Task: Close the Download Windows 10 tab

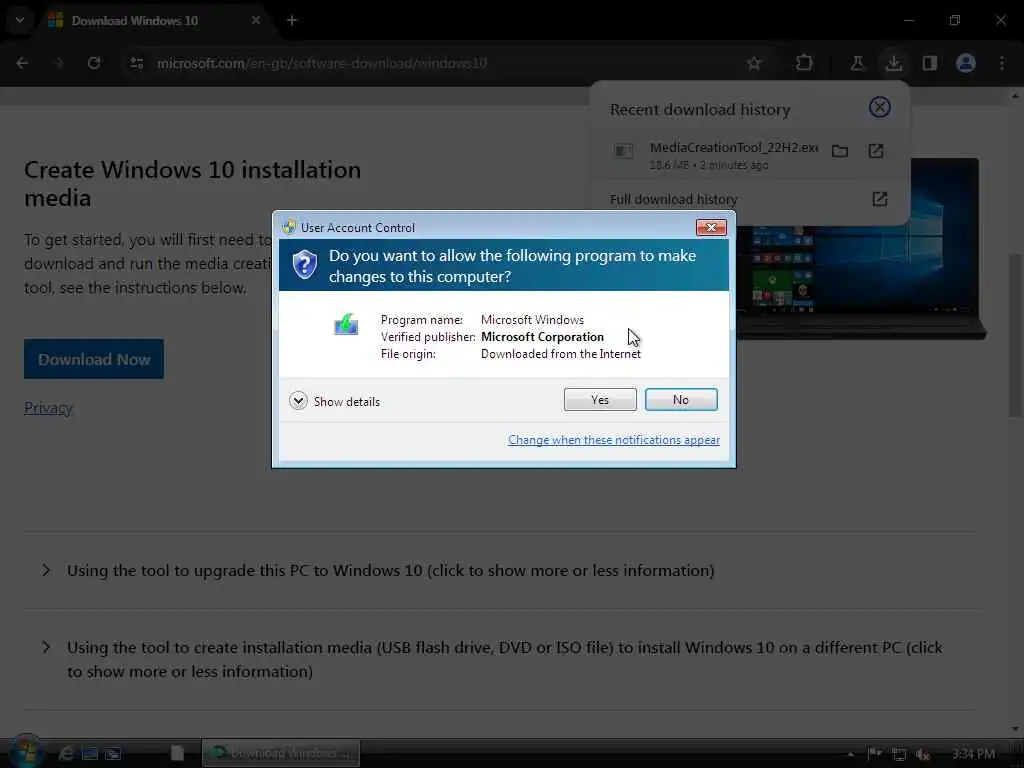Action: [256, 20]
